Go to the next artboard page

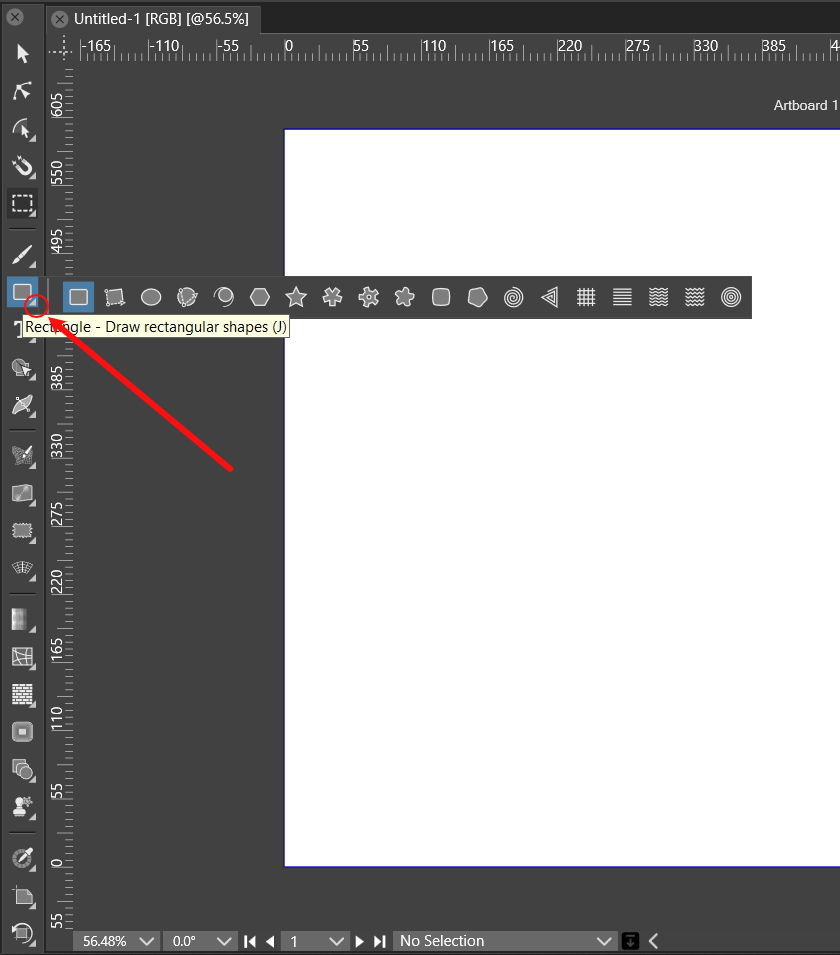(360, 941)
